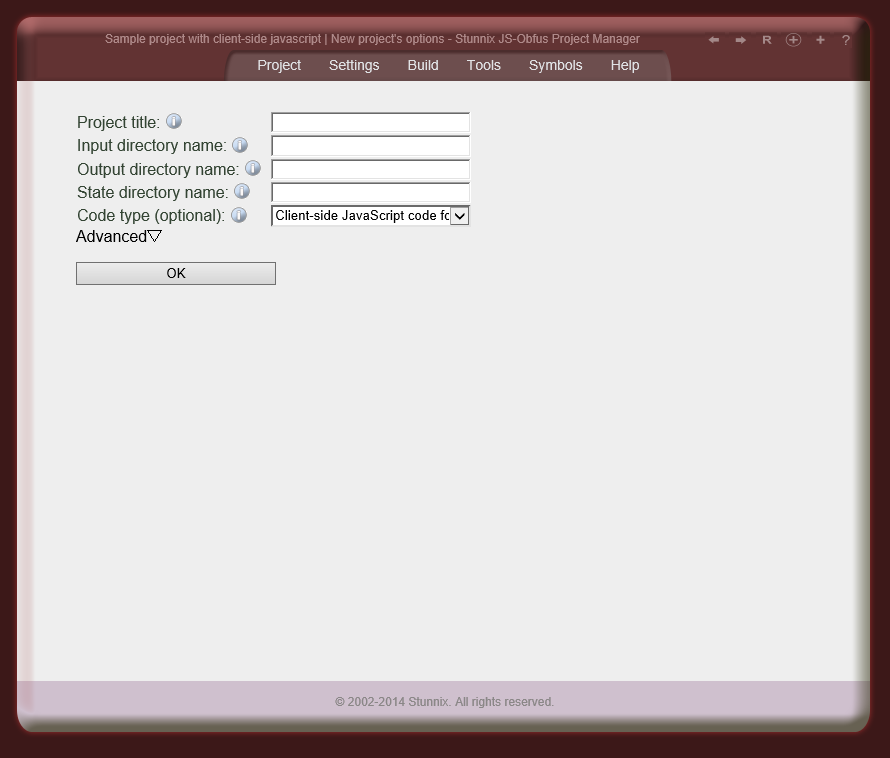Image resolution: width=890 pixels, height=758 pixels.
Task: Click info icon beside Output directory name
Action: pyautogui.click(x=253, y=168)
